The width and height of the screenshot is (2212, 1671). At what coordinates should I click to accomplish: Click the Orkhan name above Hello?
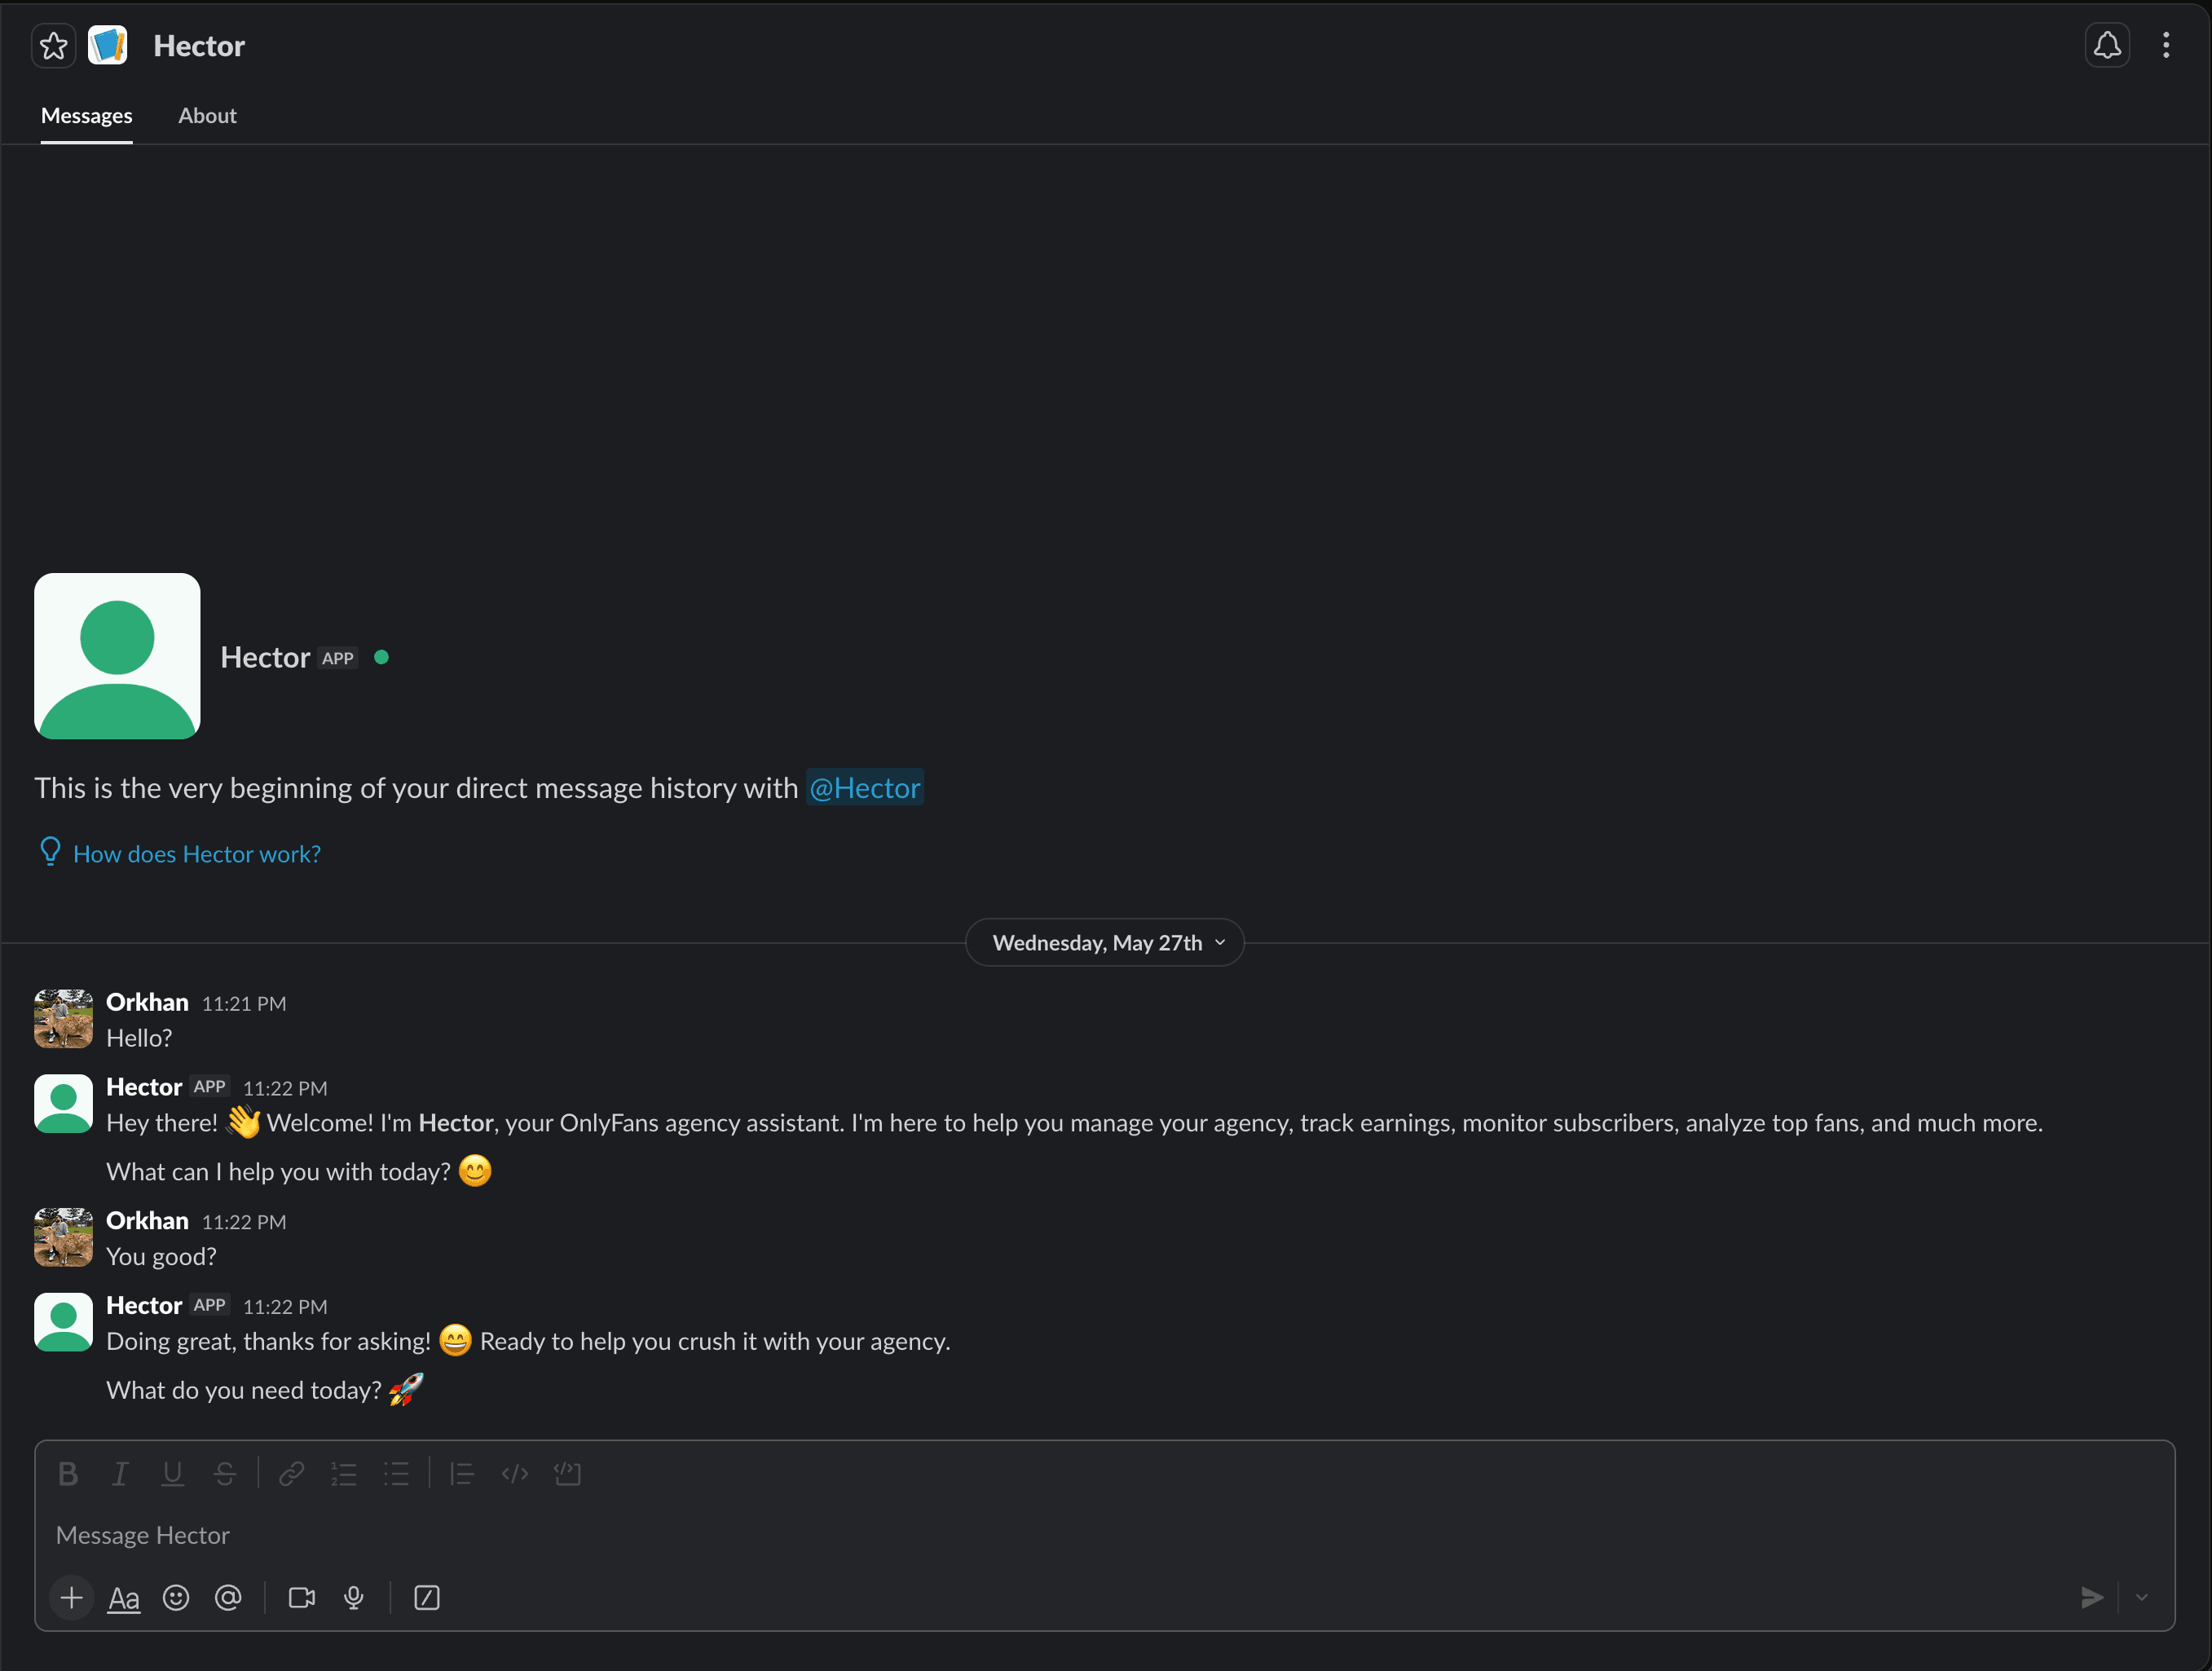point(147,1002)
